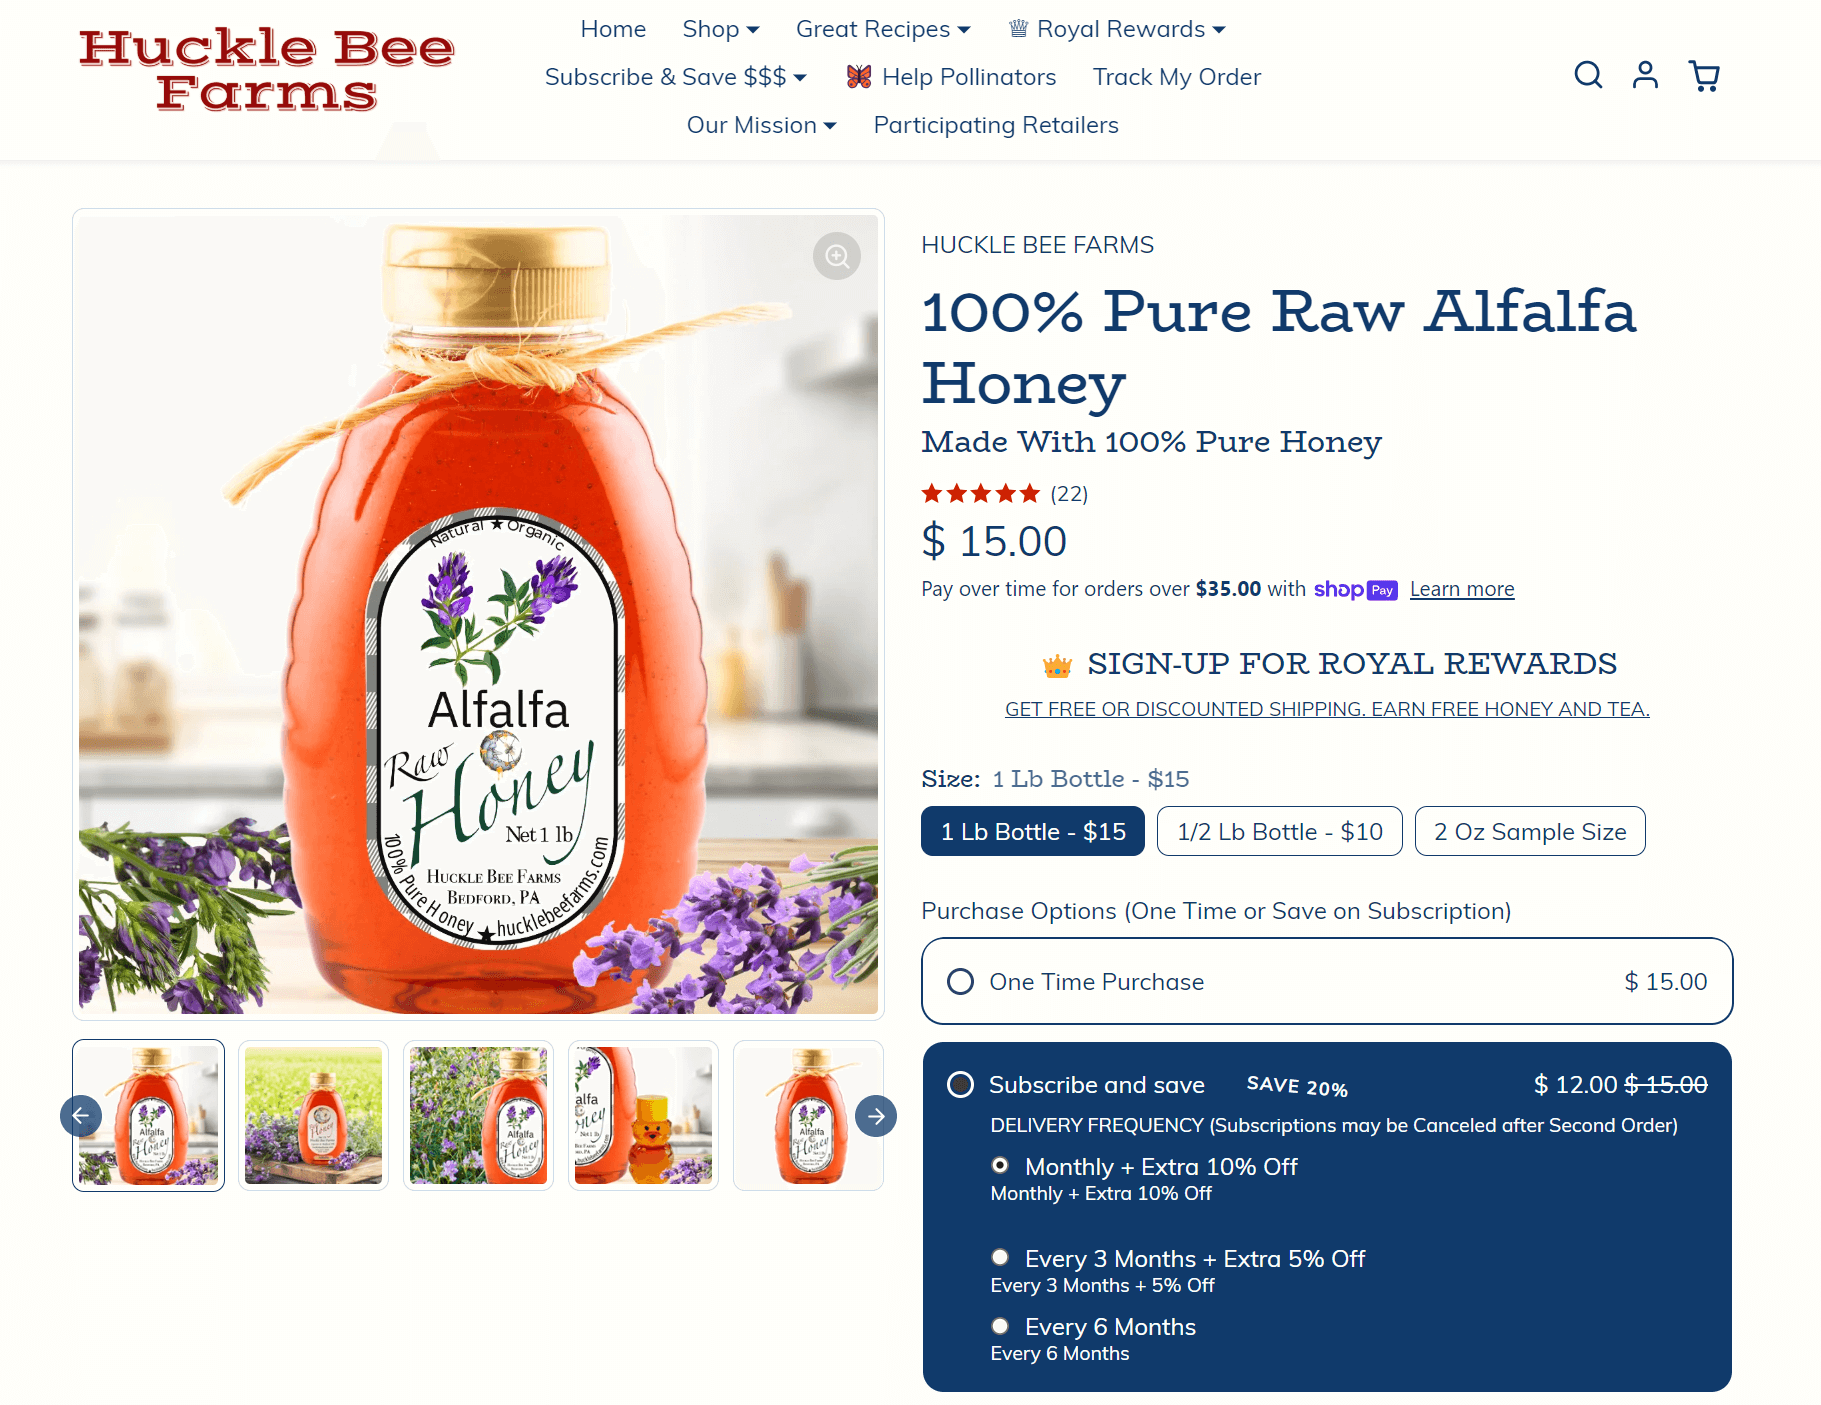
Task: Click the five-star rating stars
Action: 981,493
